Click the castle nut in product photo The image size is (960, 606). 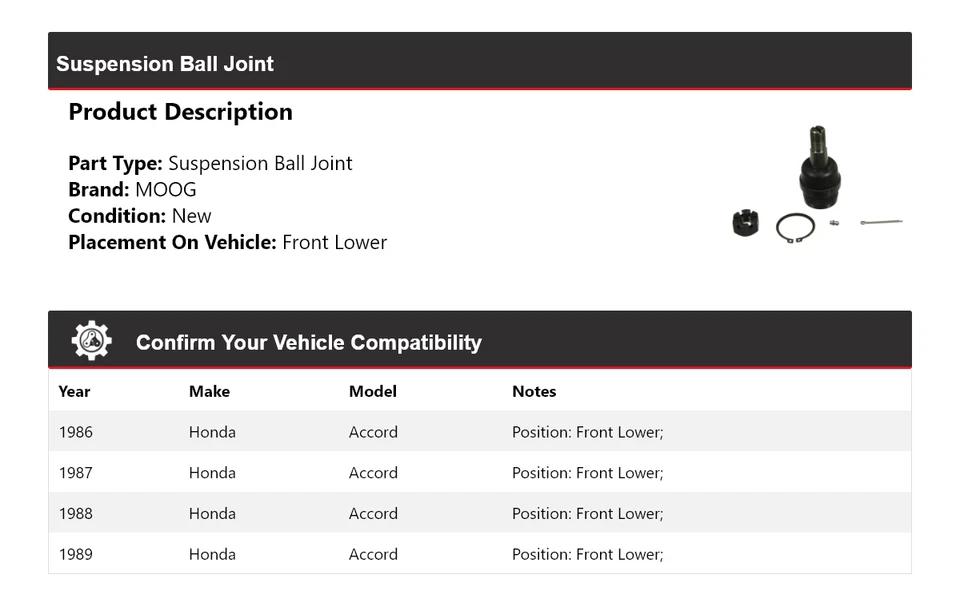pos(744,224)
